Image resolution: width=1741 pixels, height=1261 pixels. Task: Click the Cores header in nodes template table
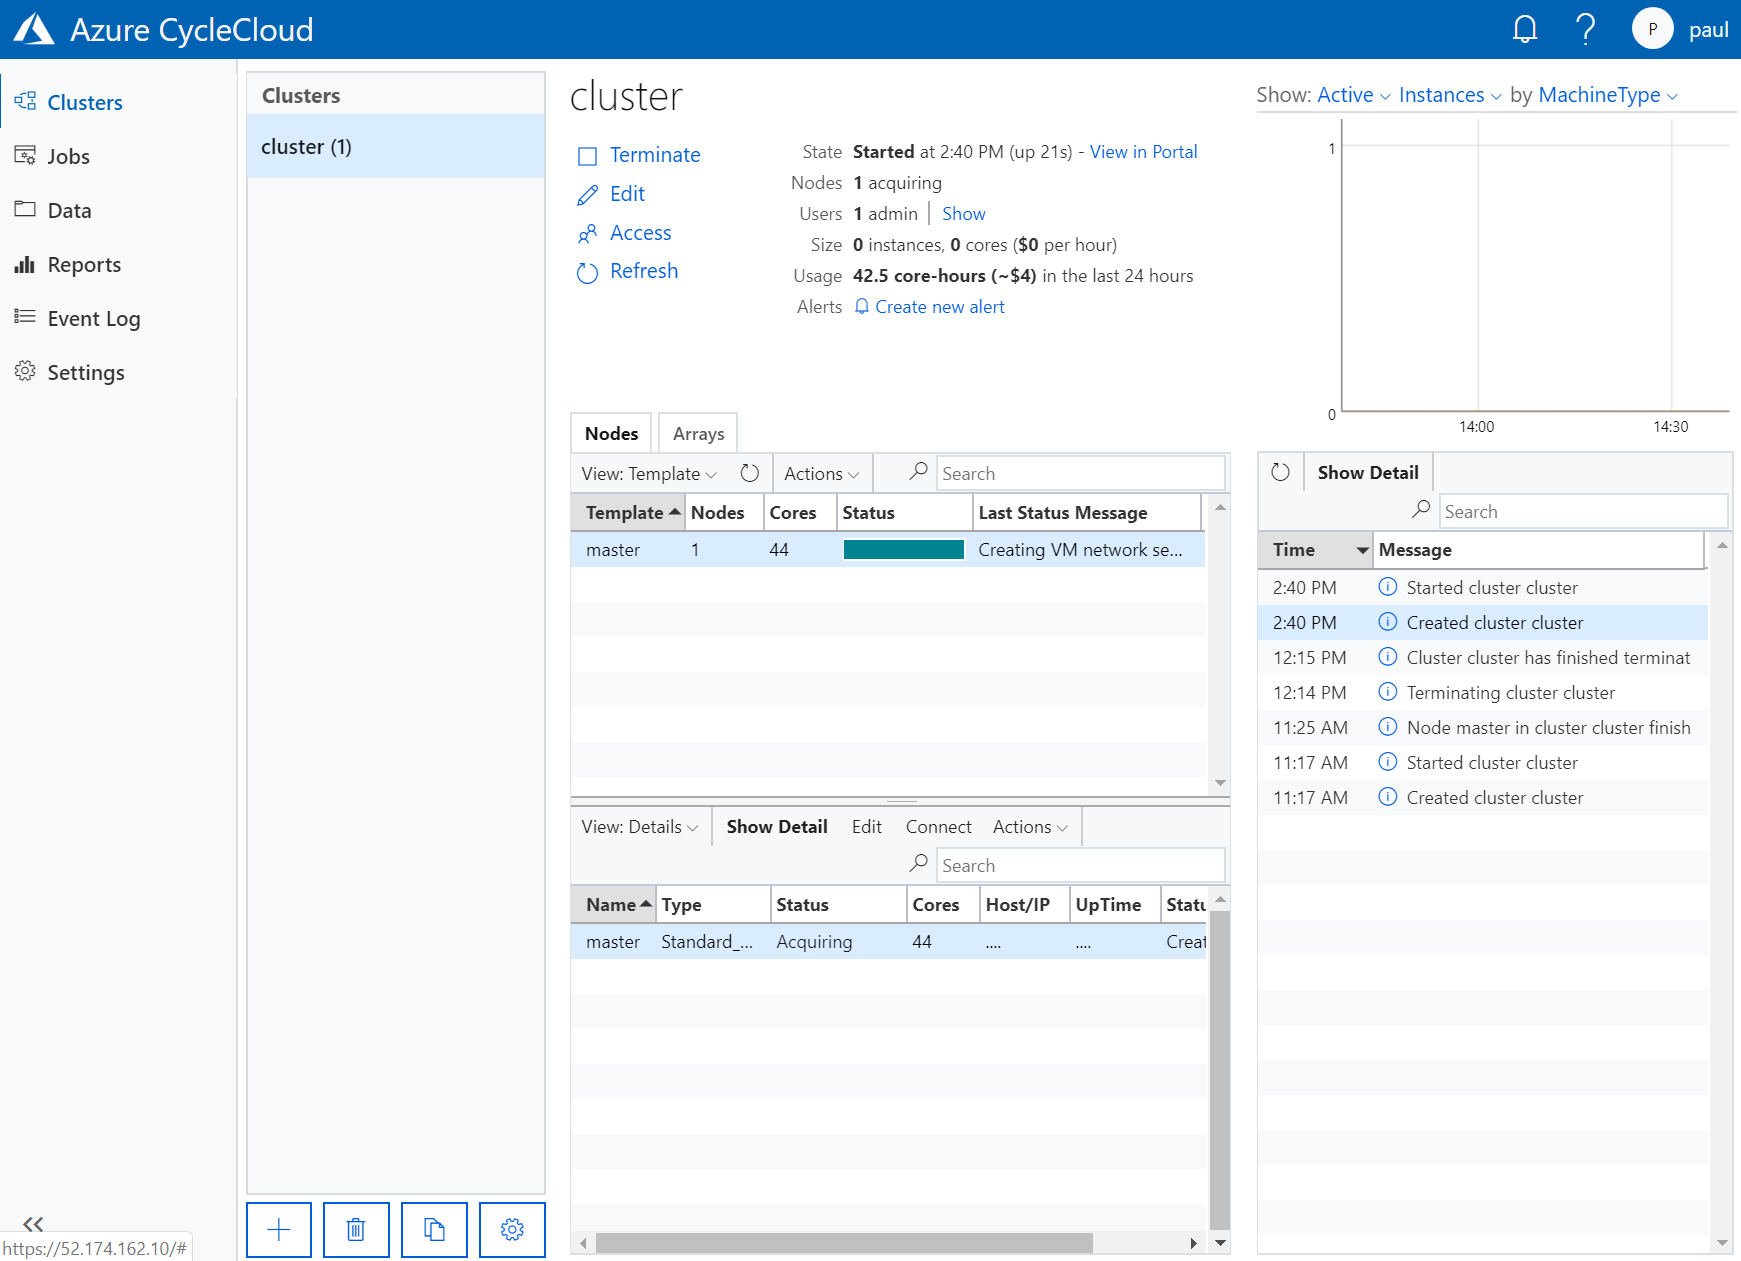[798, 512]
